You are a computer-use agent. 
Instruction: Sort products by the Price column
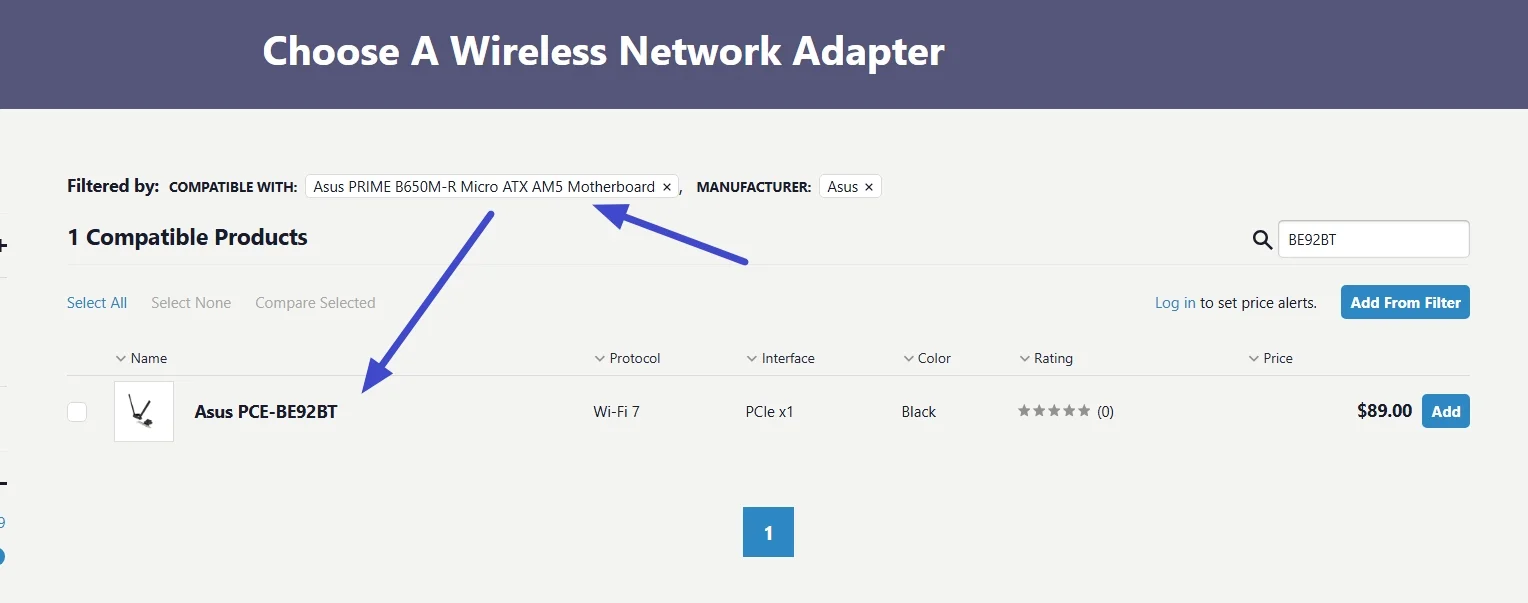pyautogui.click(x=1277, y=358)
